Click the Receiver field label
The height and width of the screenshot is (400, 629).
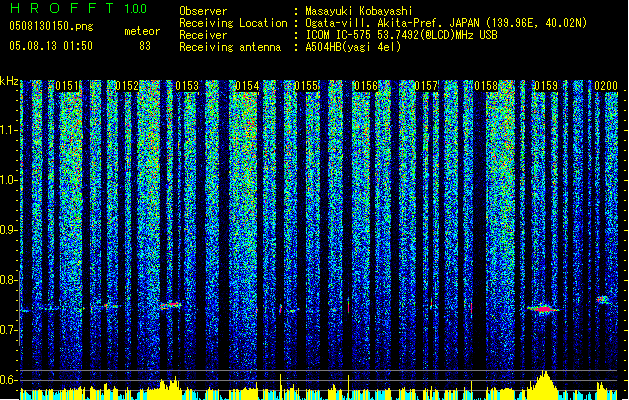(x=203, y=35)
